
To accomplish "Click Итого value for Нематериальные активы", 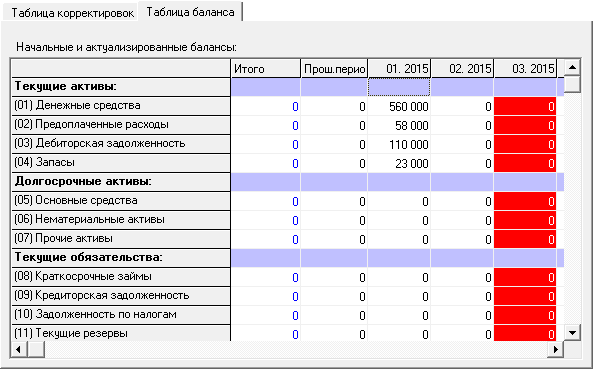I will [265, 220].
